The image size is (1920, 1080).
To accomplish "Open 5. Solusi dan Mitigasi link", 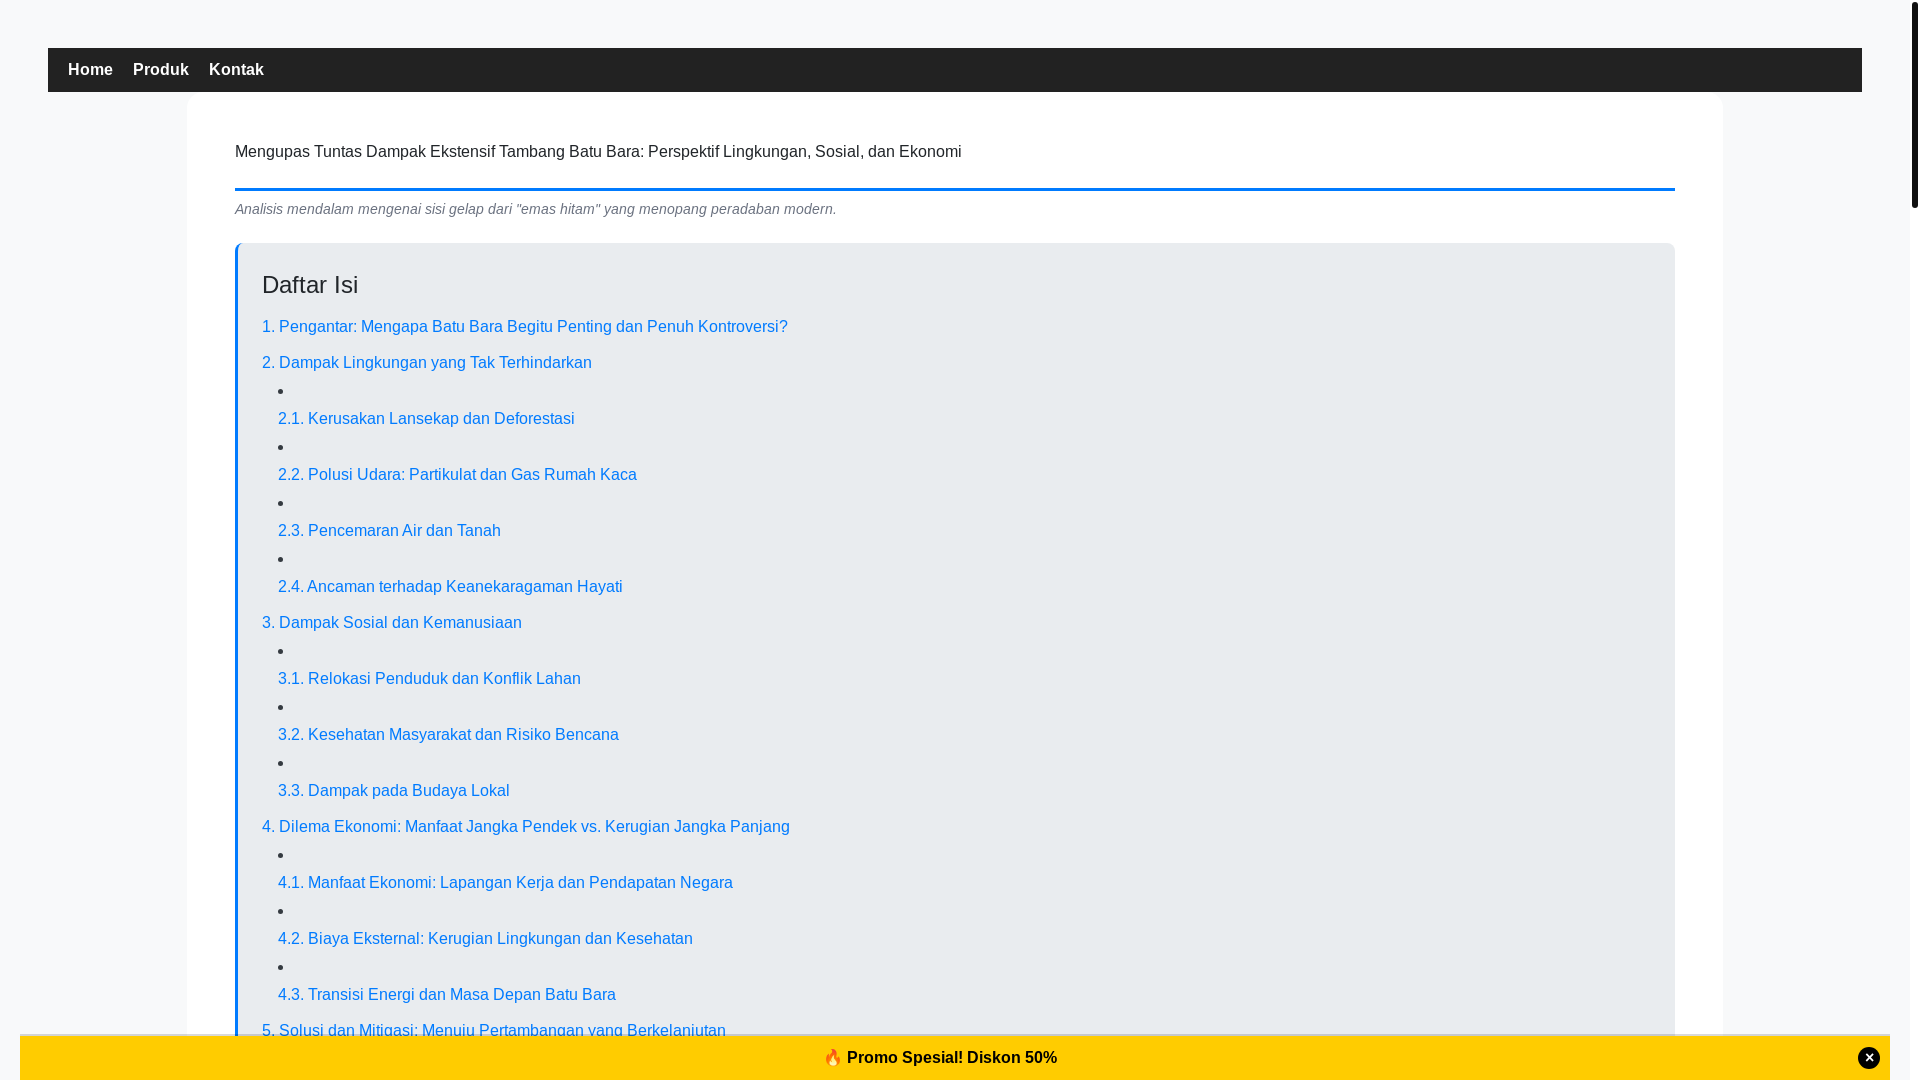I will [x=494, y=1029].
